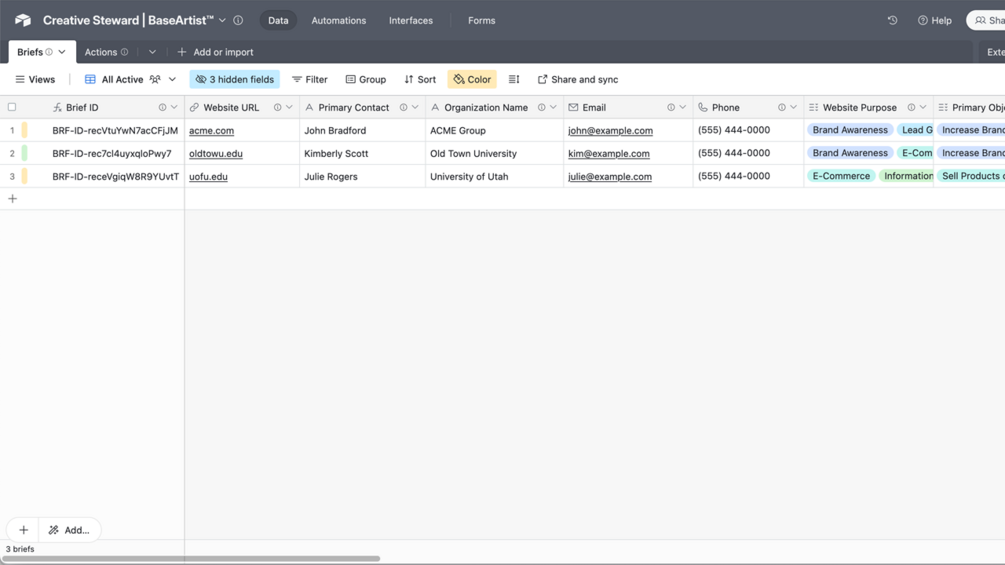Open the acme.com link

click(x=212, y=131)
